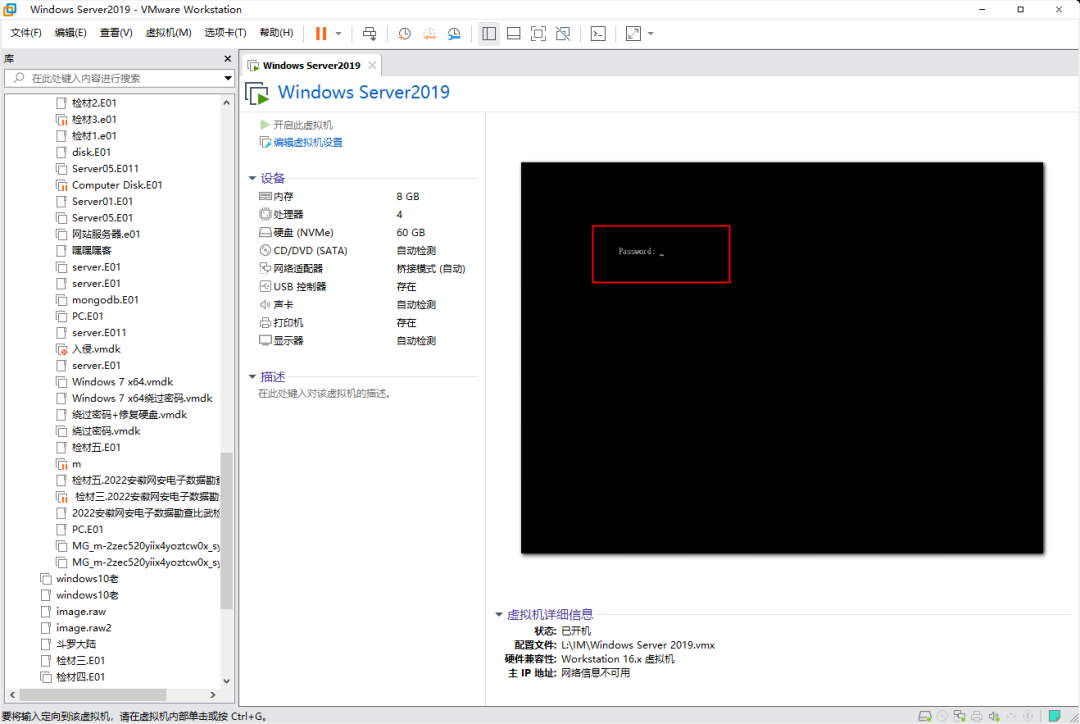Collapse the 虚拟机详细信息 section

pyautogui.click(x=499, y=614)
